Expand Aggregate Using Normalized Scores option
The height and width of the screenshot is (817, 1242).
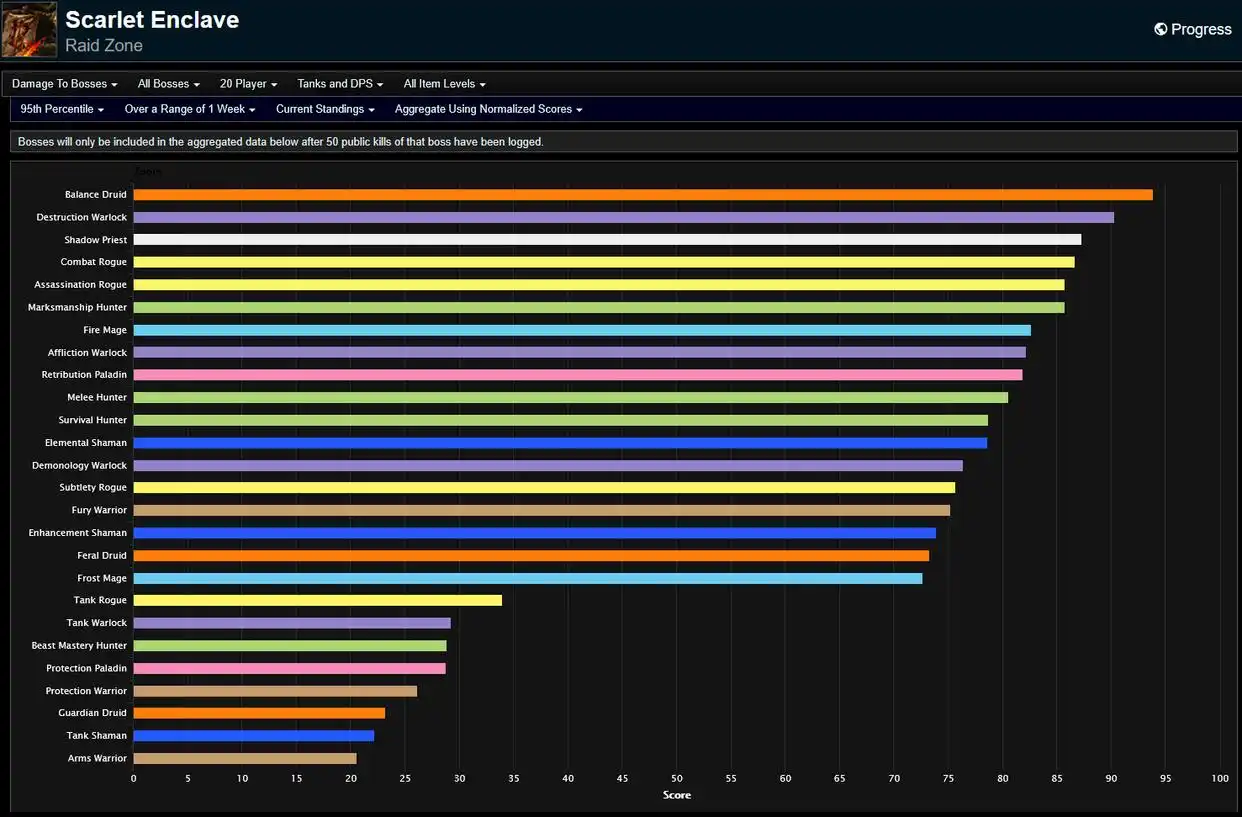coord(488,109)
